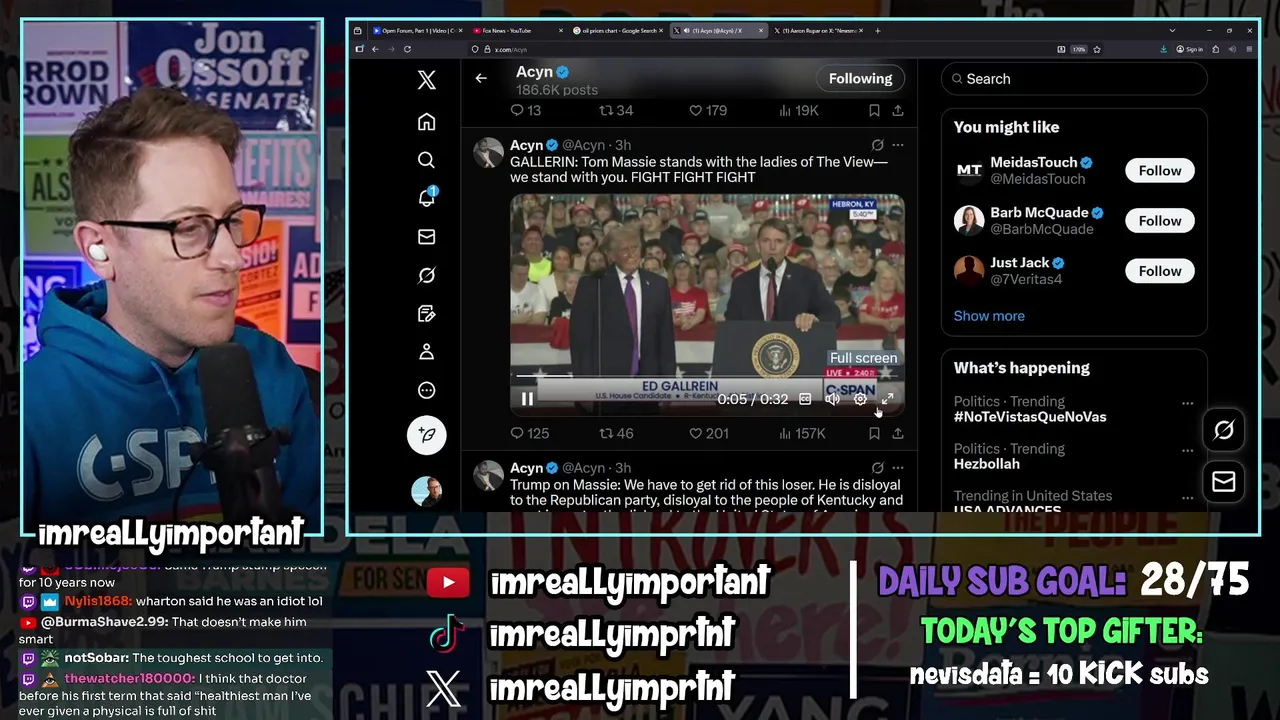Click Sign in in browser toolbar
Screen dimensions: 1280x720
pos(1190,49)
